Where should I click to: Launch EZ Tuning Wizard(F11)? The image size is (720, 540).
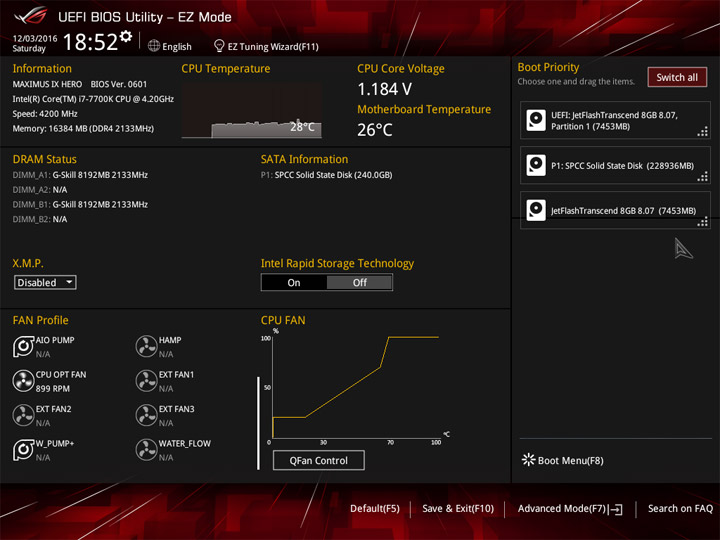pyautogui.click(x=273, y=46)
